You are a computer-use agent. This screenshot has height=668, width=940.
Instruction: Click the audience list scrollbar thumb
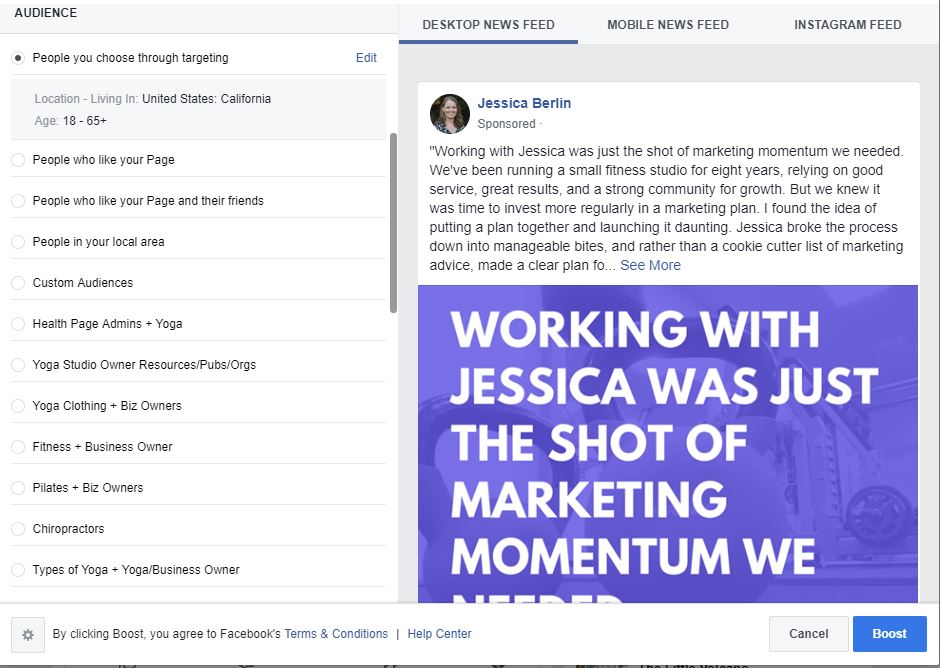393,223
